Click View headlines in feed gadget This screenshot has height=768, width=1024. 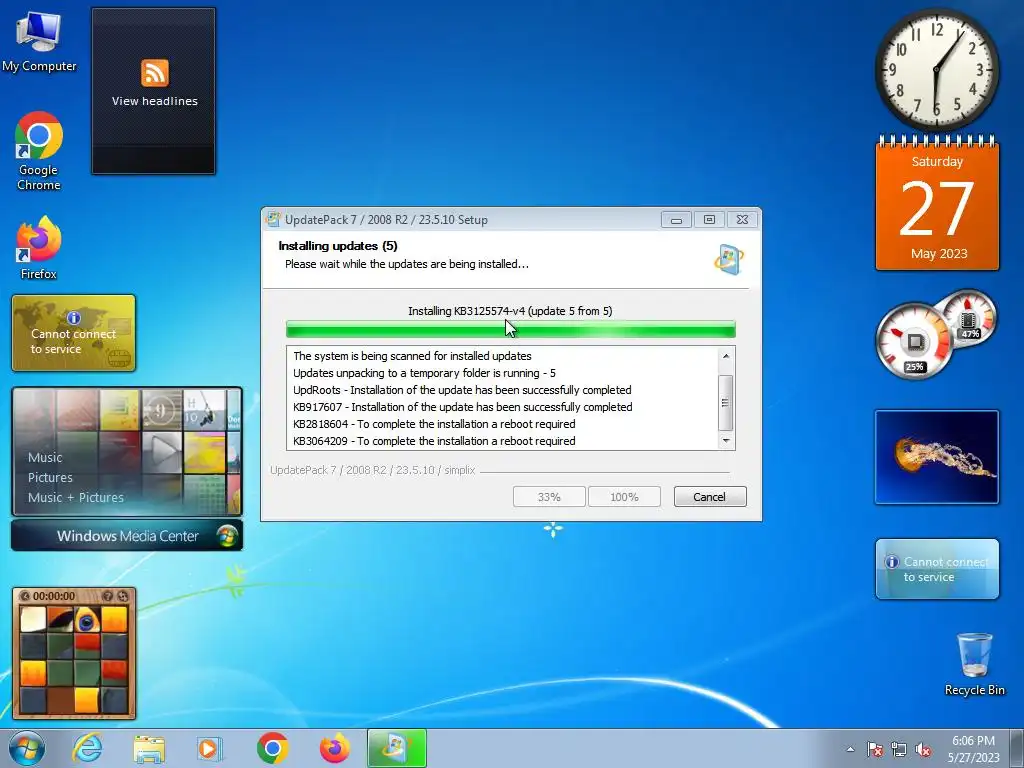click(155, 101)
